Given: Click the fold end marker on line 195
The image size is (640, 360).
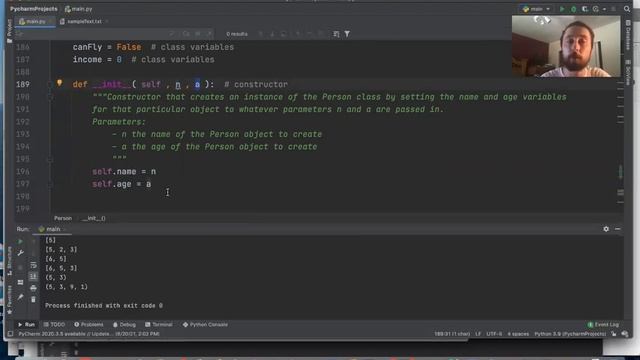Looking at the screenshot, I should pyautogui.click(x=50, y=159).
